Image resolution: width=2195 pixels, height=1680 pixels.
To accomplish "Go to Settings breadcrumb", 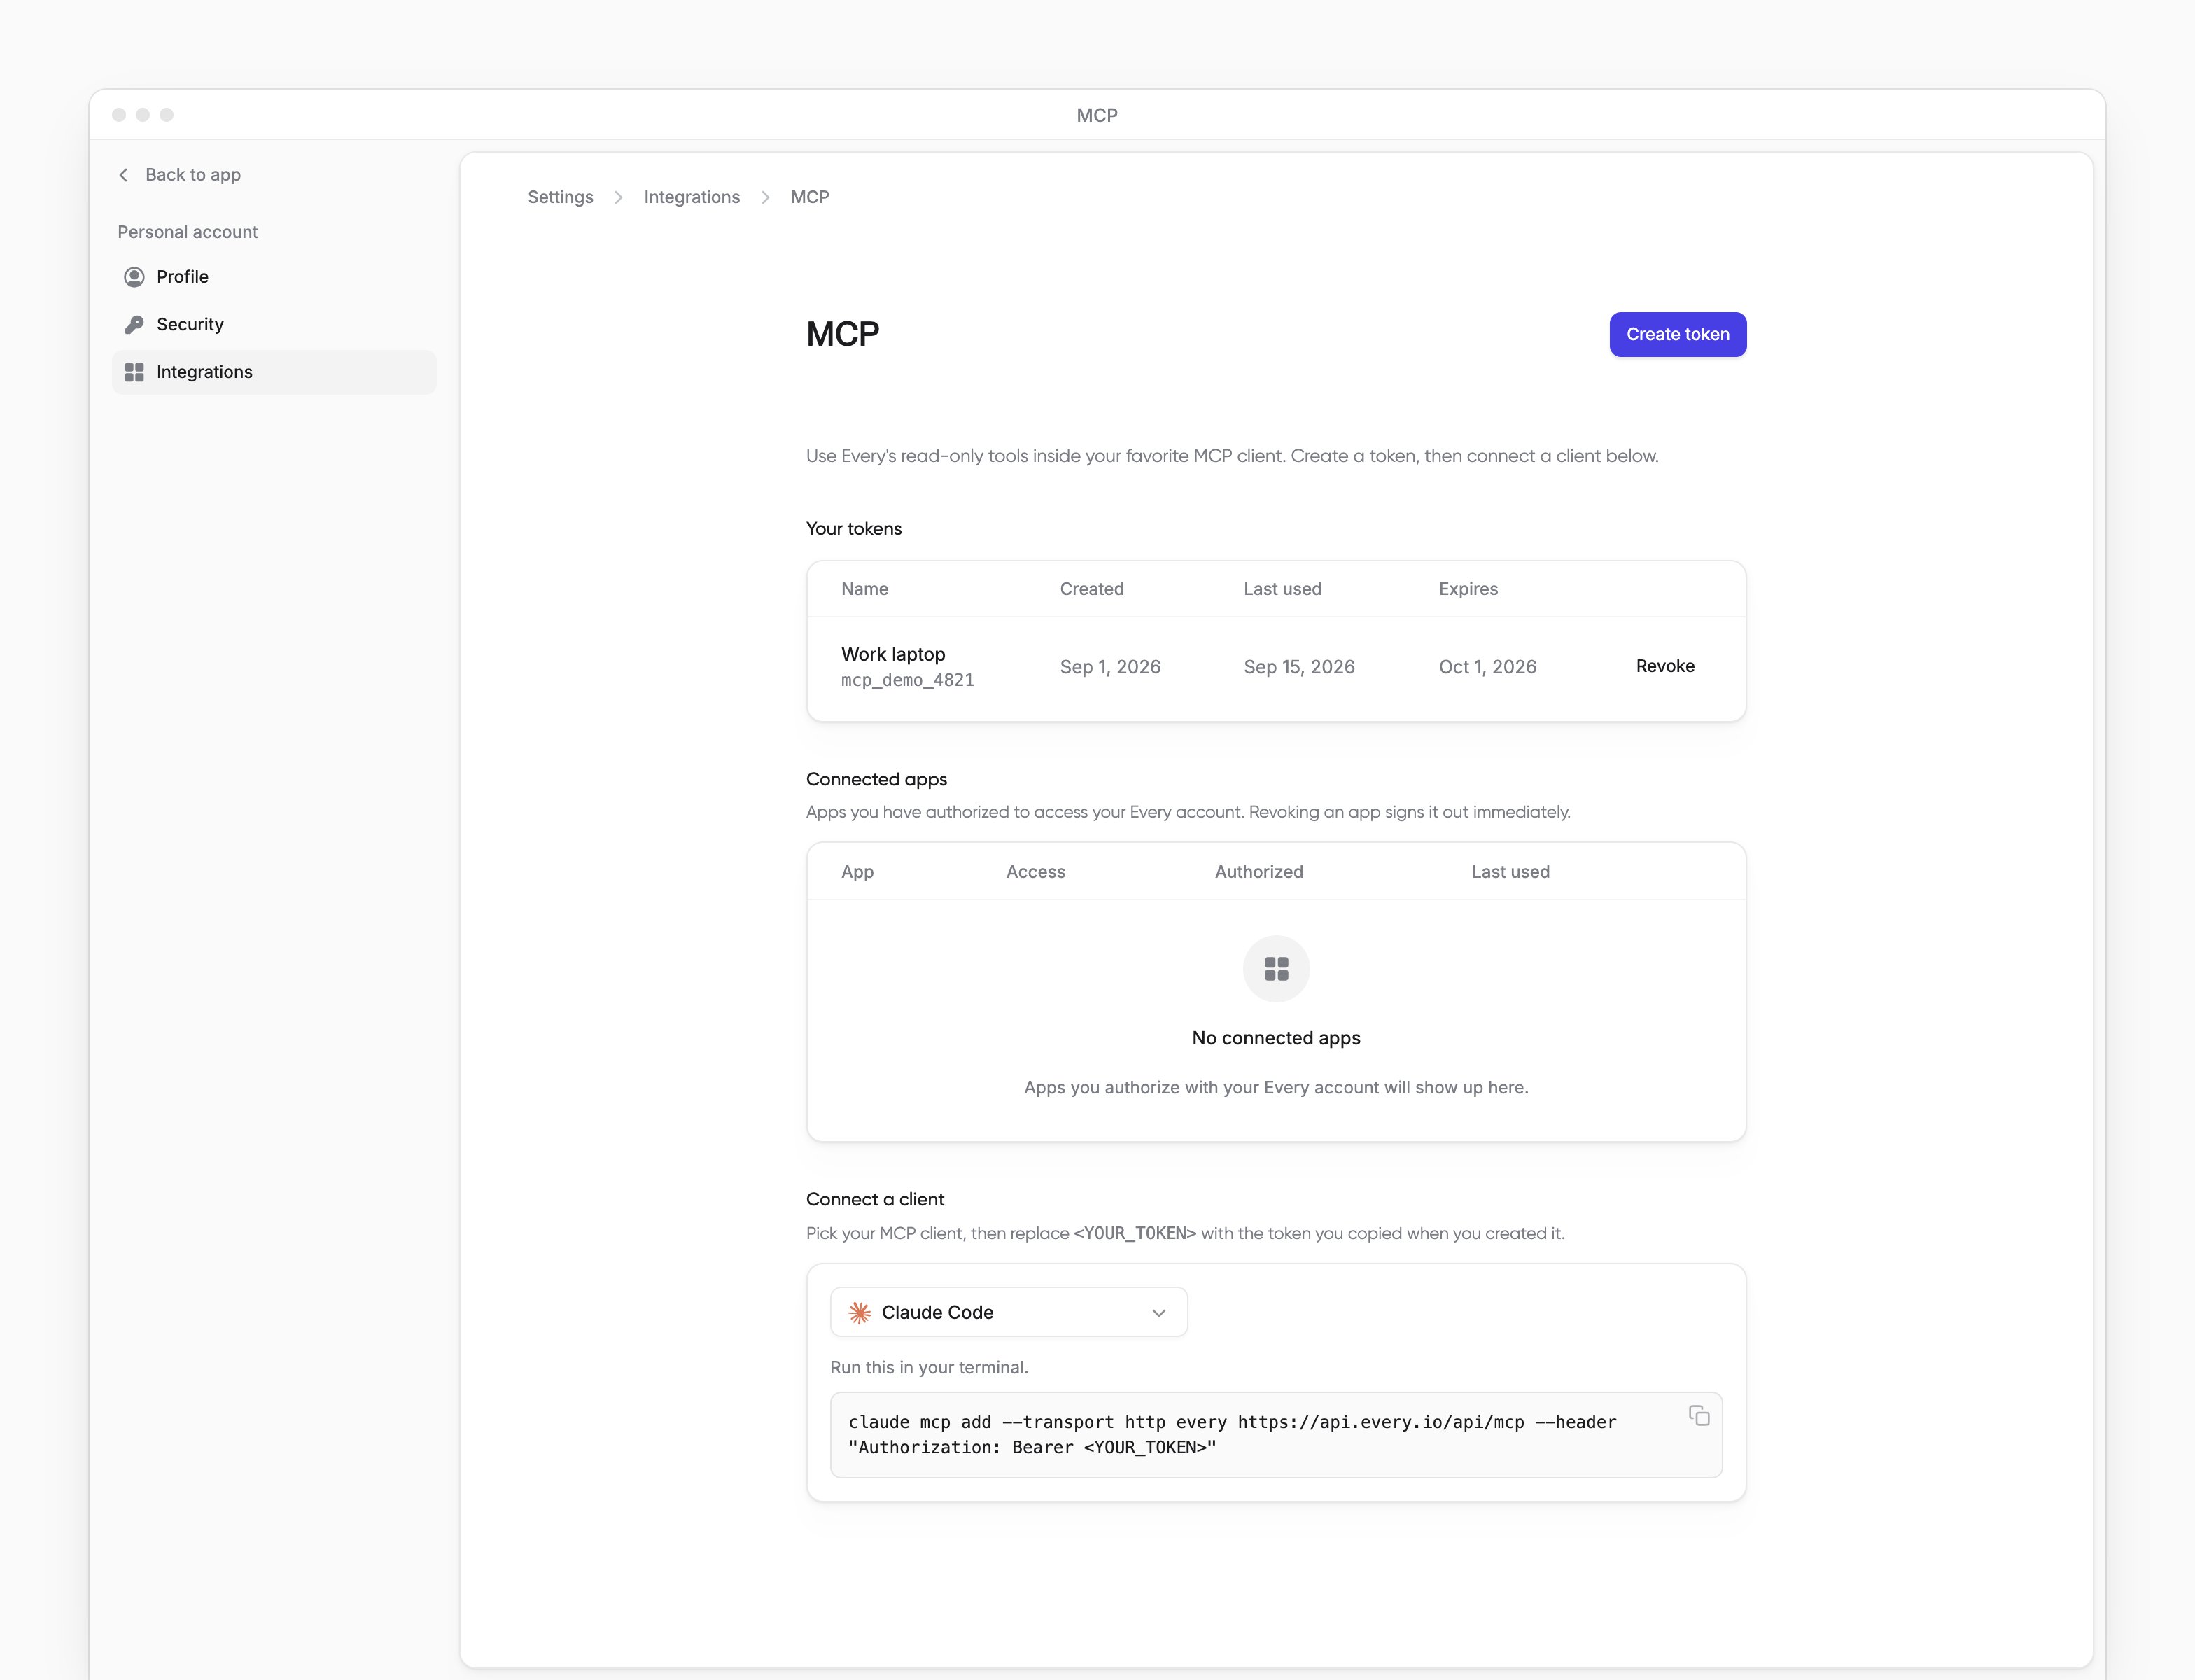I will pos(560,197).
